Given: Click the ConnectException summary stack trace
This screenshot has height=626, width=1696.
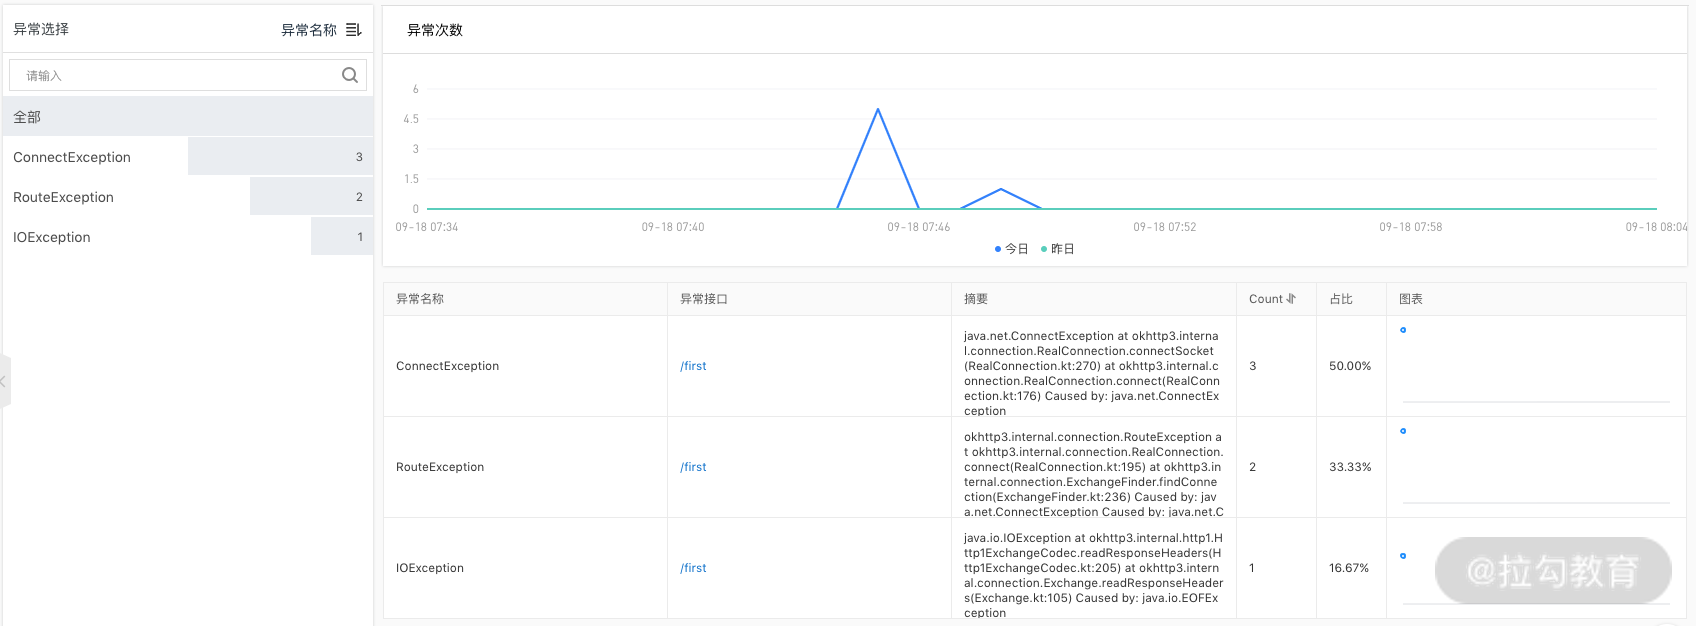Looking at the screenshot, I should click(x=1092, y=373).
